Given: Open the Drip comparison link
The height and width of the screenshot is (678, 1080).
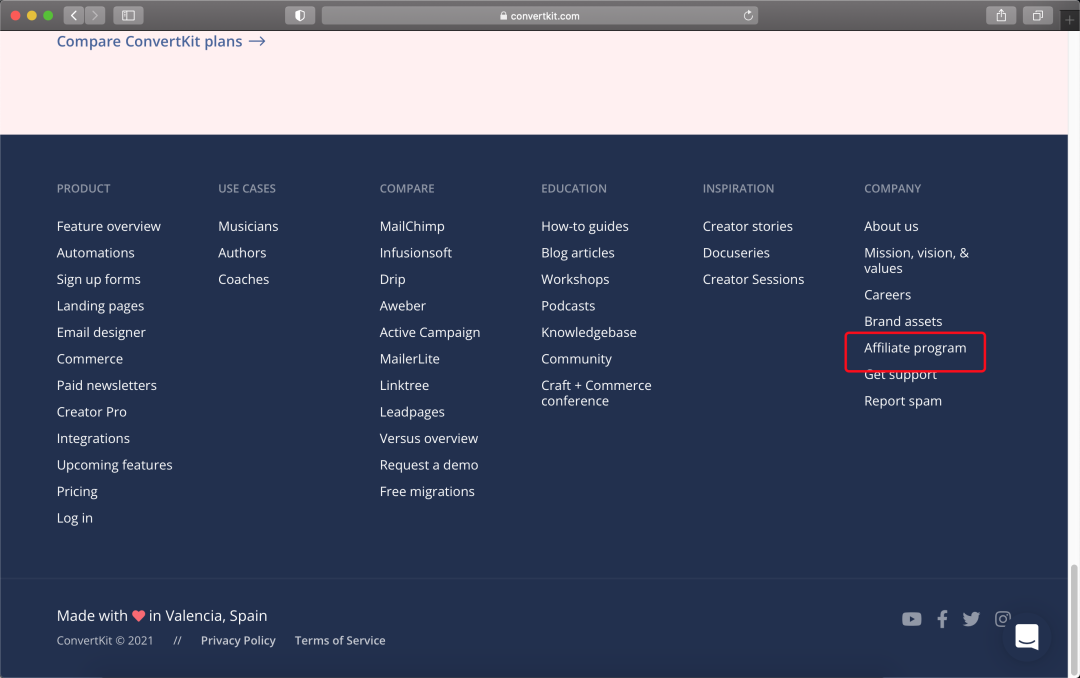Looking at the screenshot, I should (392, 279).
